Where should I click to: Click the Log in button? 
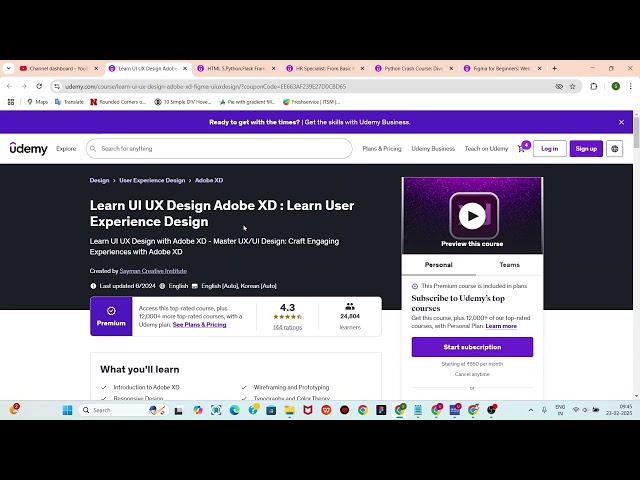click(x=549, y=149)
